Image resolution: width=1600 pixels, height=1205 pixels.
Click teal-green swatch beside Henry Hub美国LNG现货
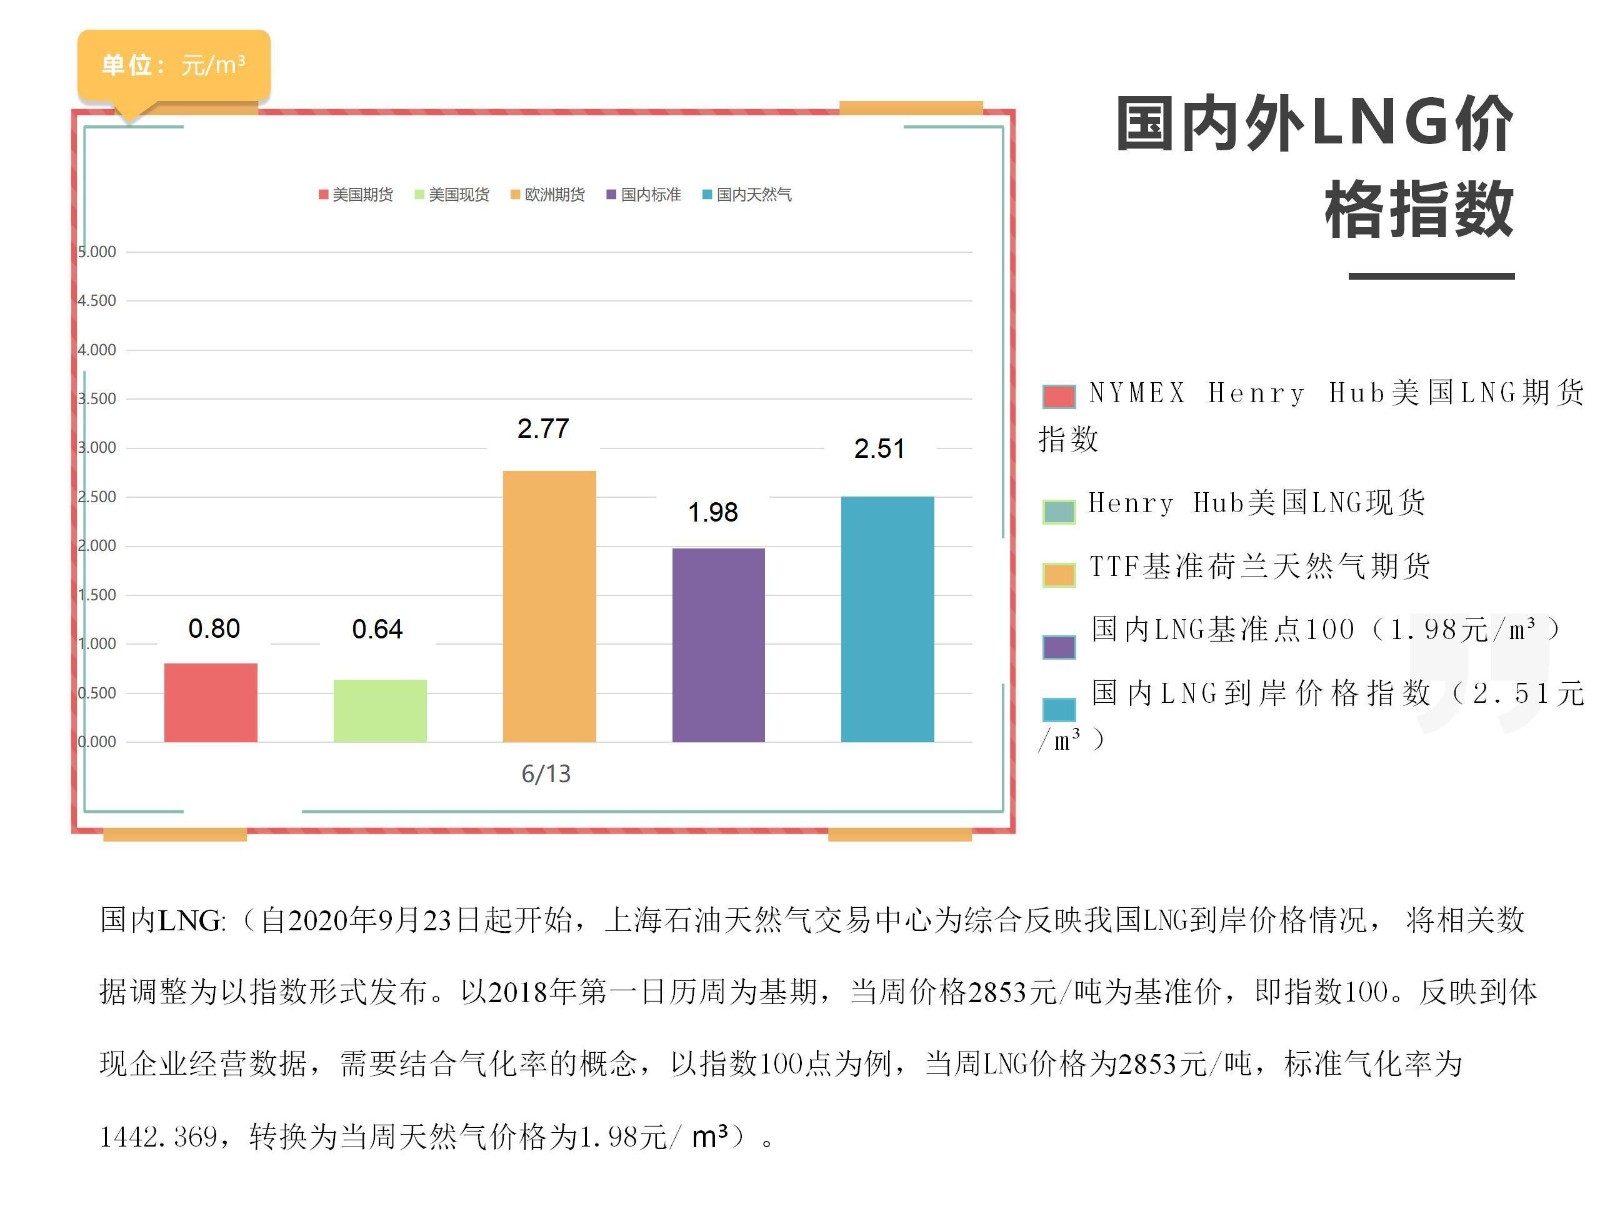tap(1059, 512)
